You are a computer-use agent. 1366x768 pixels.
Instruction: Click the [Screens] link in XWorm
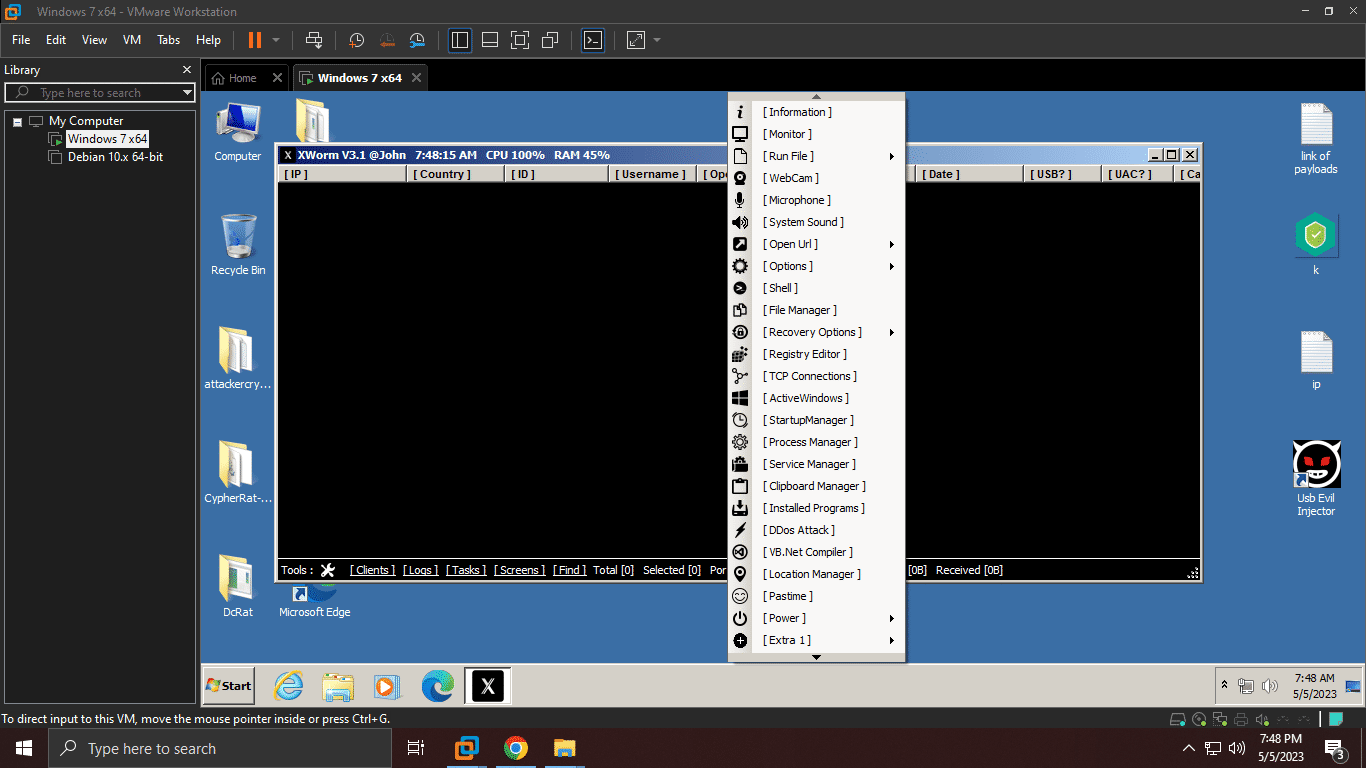point(519,570)
